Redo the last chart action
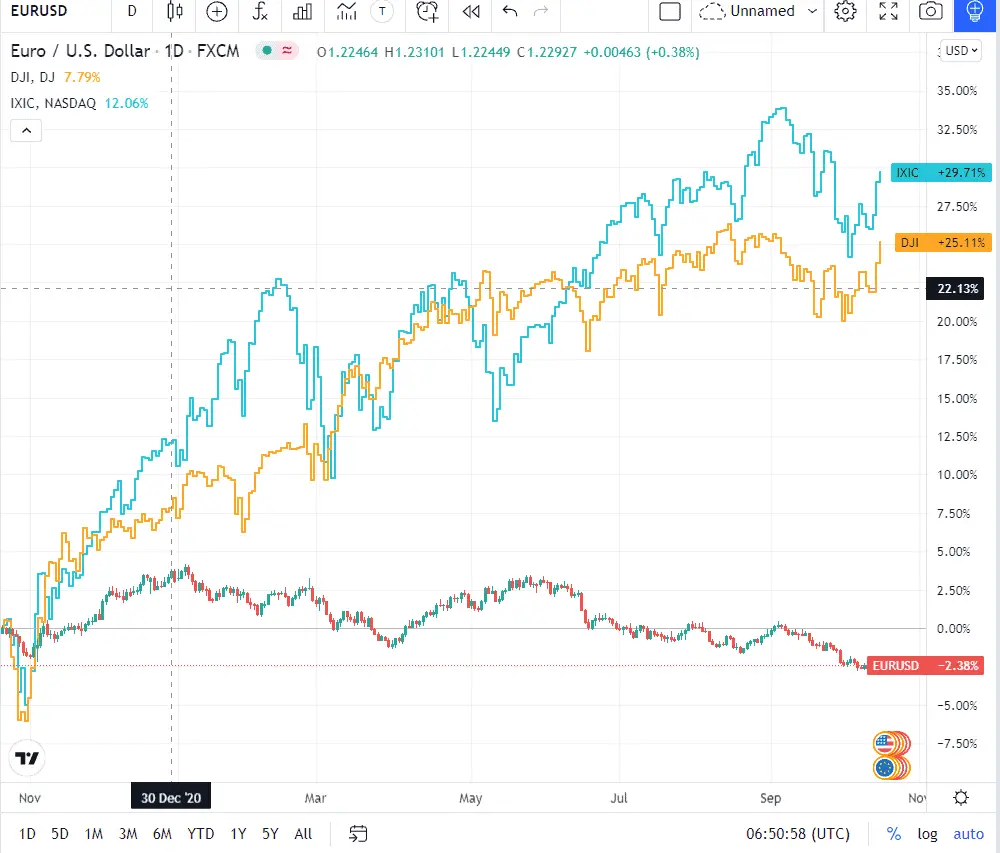The width and height of the screenshot is (1000, 853). pos(541,11)
